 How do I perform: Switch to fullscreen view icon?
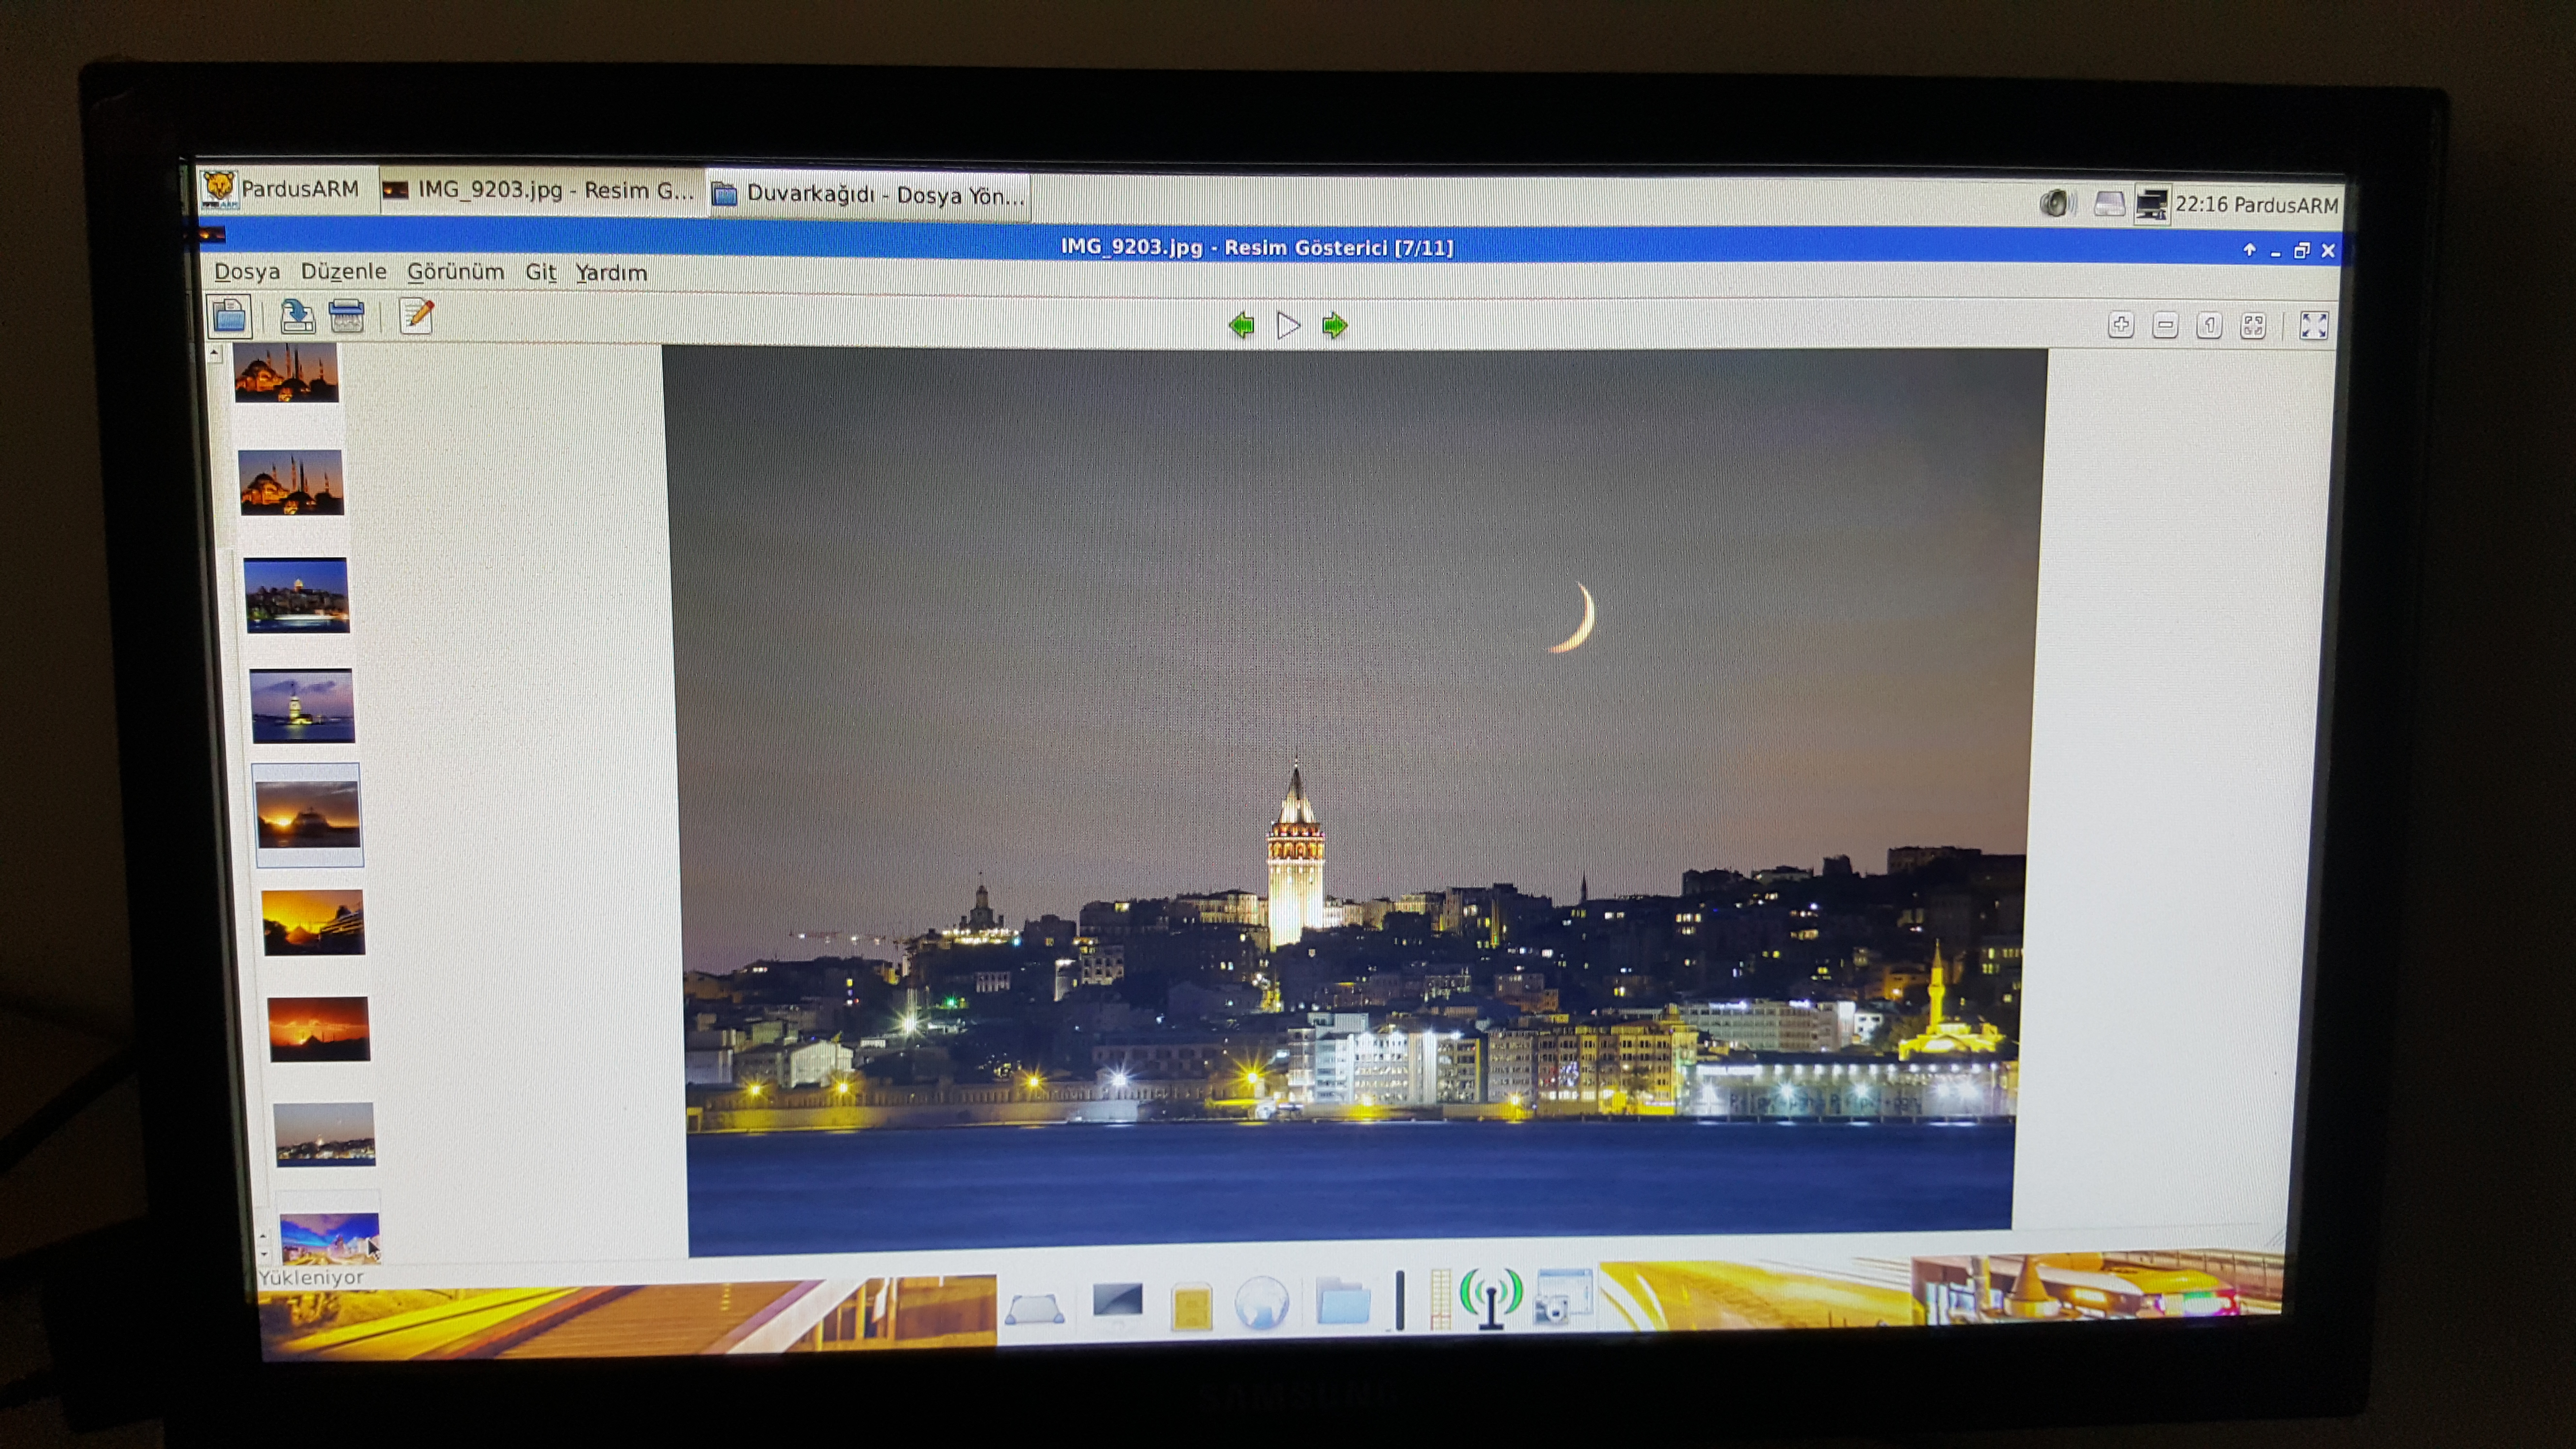click(2314, 325)
